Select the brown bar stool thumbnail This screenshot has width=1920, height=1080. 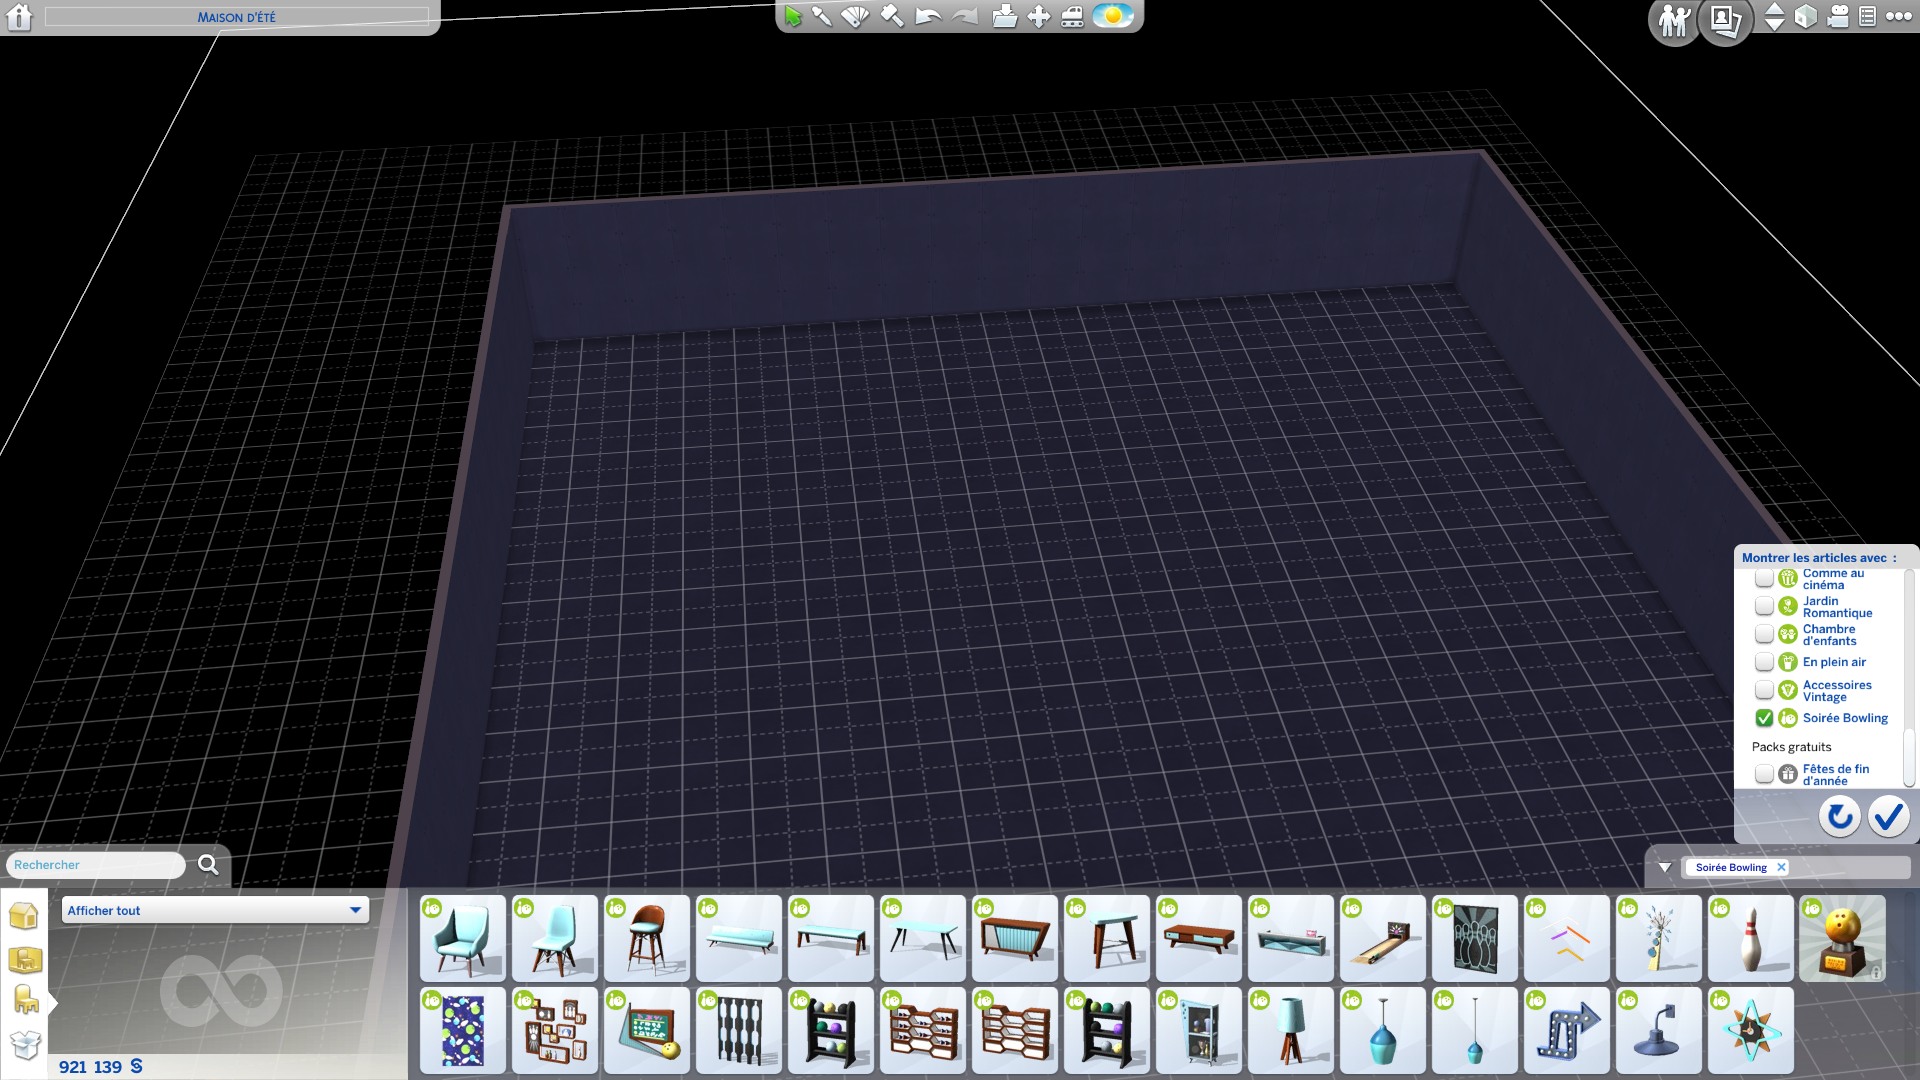[x=646, y=938]
